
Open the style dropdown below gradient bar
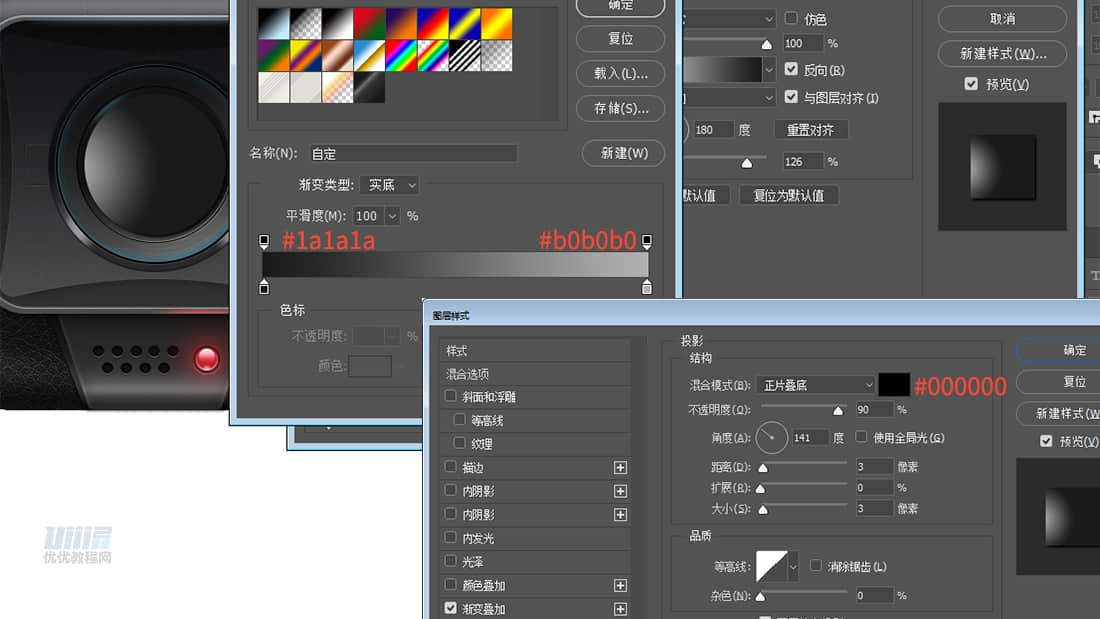point(770,98)
